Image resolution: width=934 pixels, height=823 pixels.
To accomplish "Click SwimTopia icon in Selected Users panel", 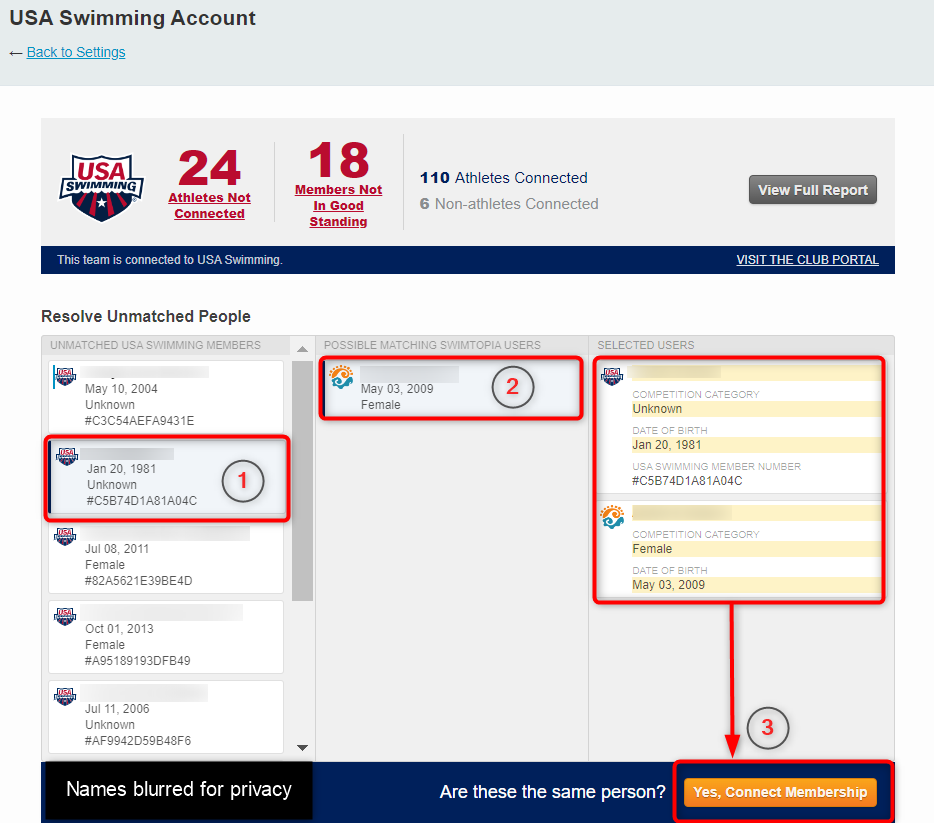I will tap(612, 517).
